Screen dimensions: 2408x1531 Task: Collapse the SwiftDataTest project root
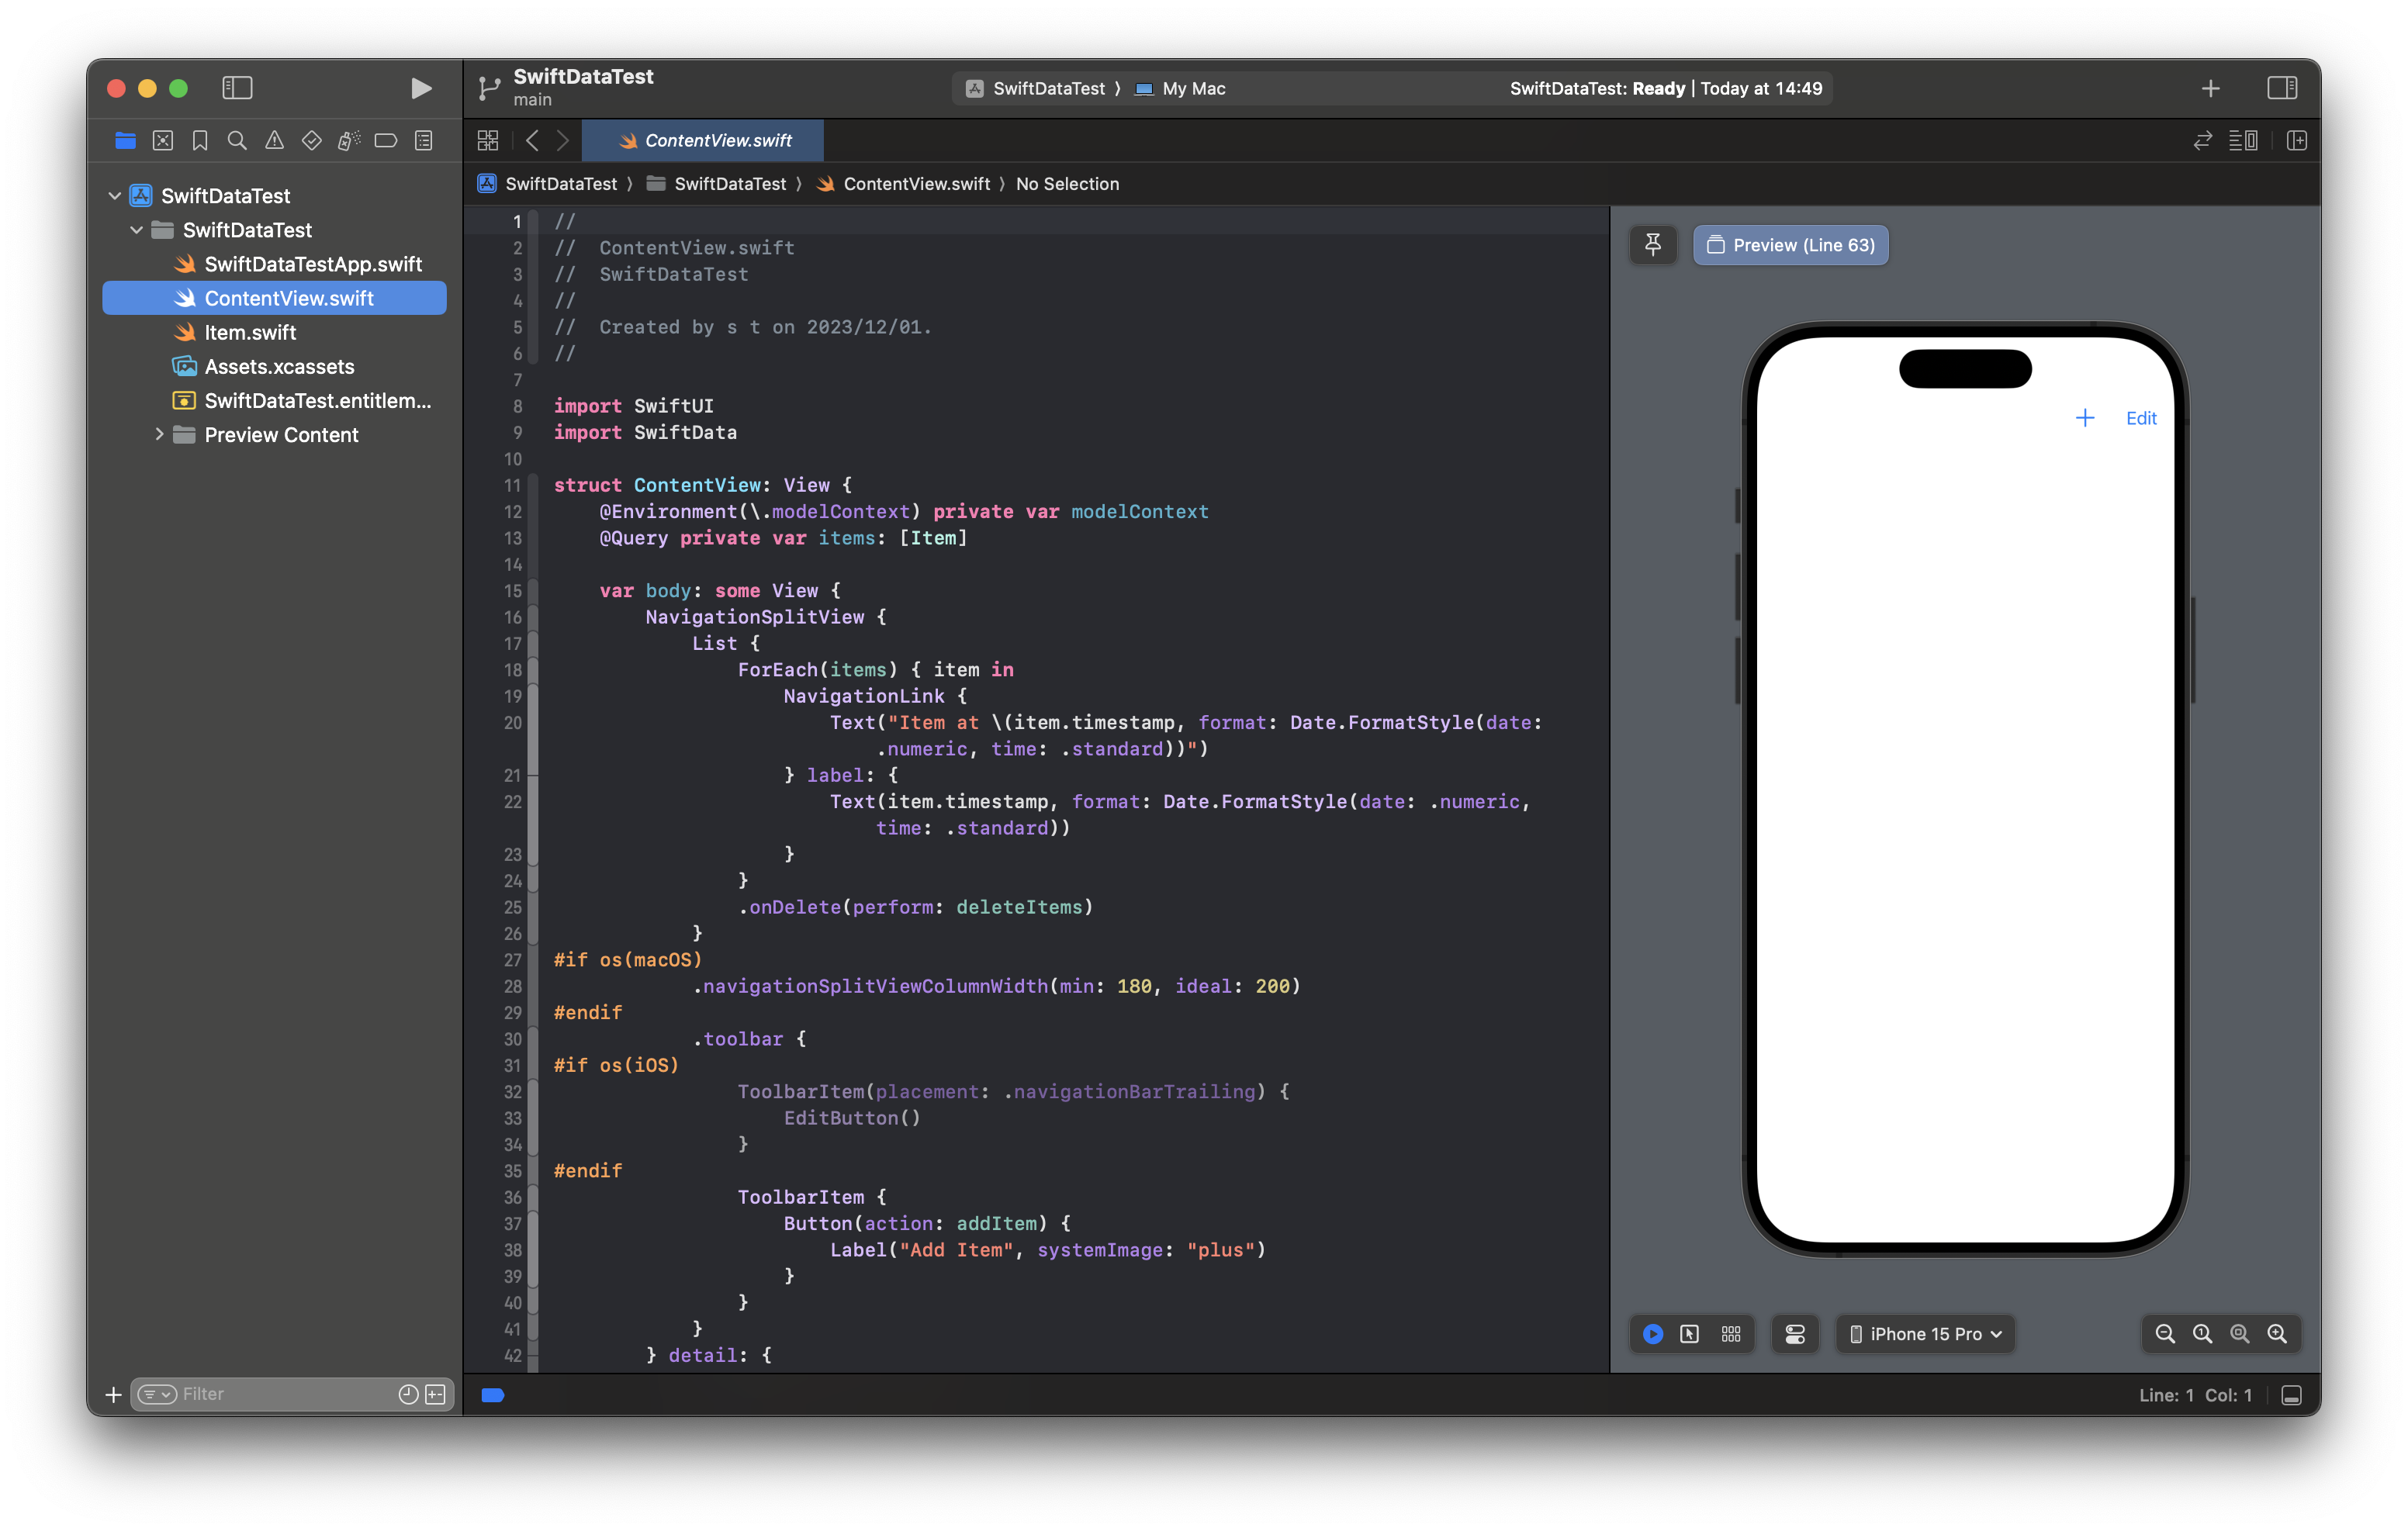tap(115, 196)
